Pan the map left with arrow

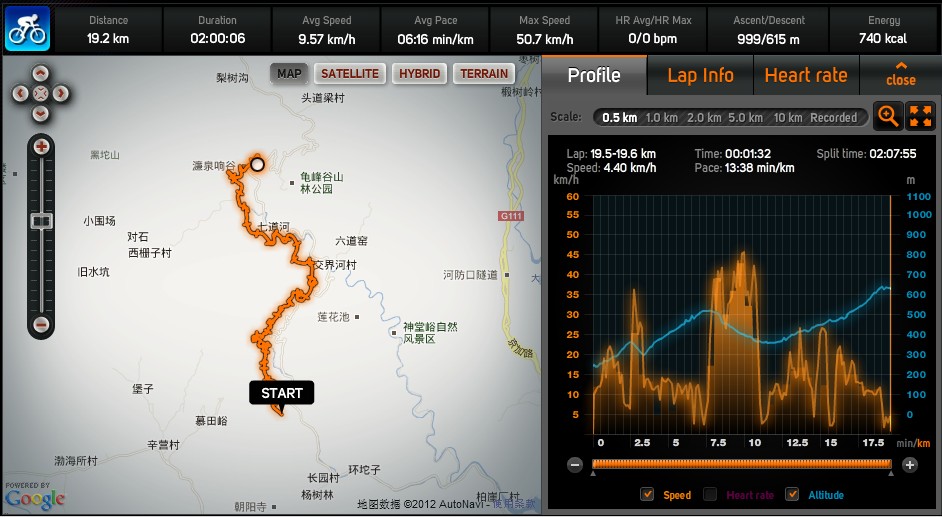point(20,93)
